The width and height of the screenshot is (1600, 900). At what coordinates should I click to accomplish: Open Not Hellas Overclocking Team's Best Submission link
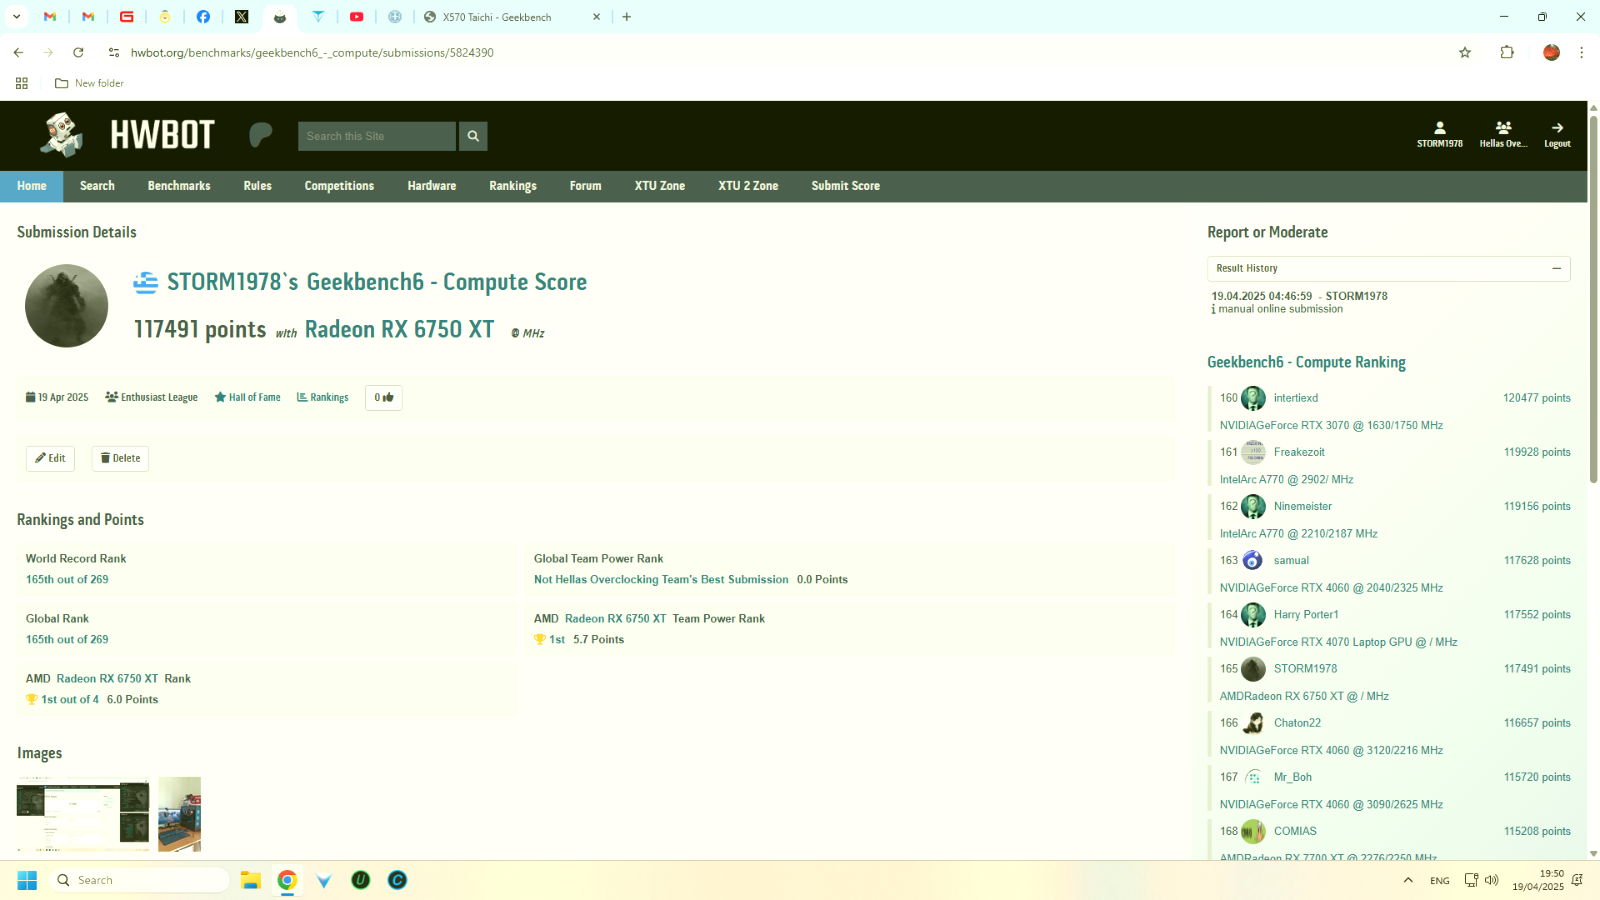tap(661, 580)
